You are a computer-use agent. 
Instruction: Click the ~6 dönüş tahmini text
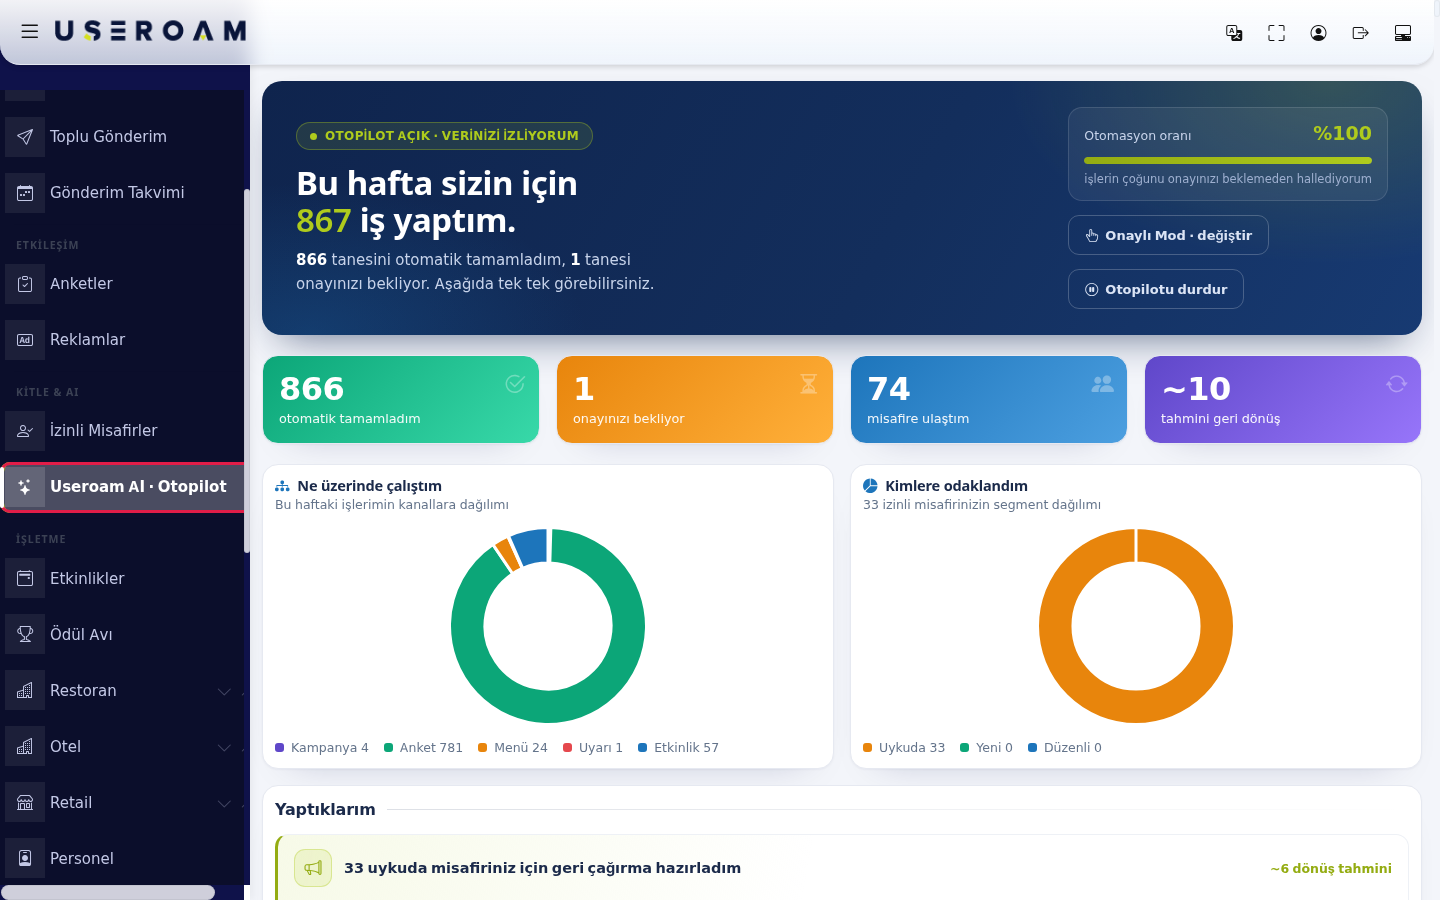(x=1331, y=869)
